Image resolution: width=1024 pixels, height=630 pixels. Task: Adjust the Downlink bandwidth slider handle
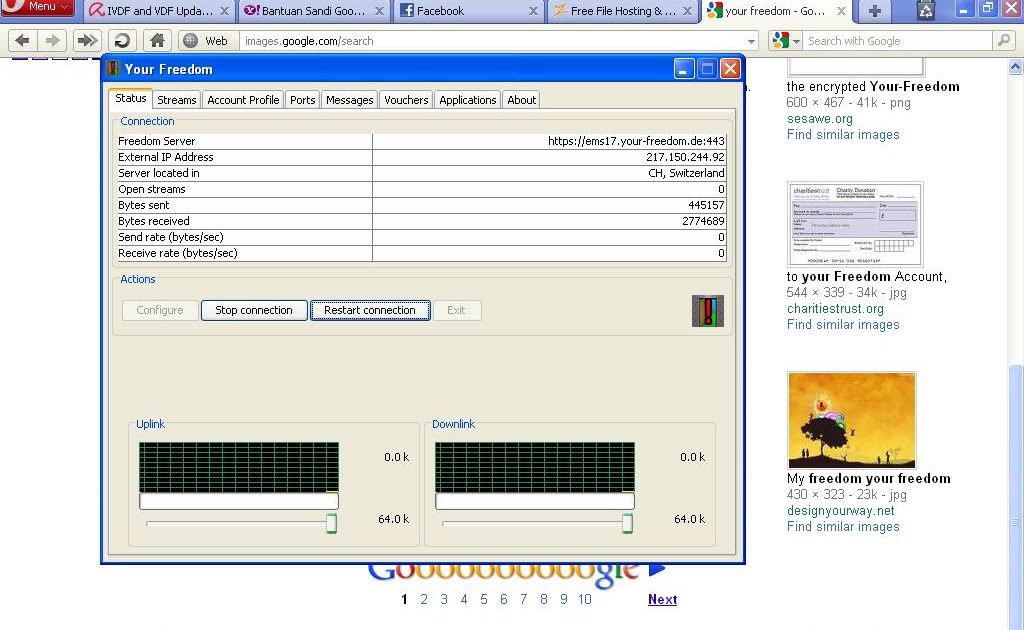point(627,523)
